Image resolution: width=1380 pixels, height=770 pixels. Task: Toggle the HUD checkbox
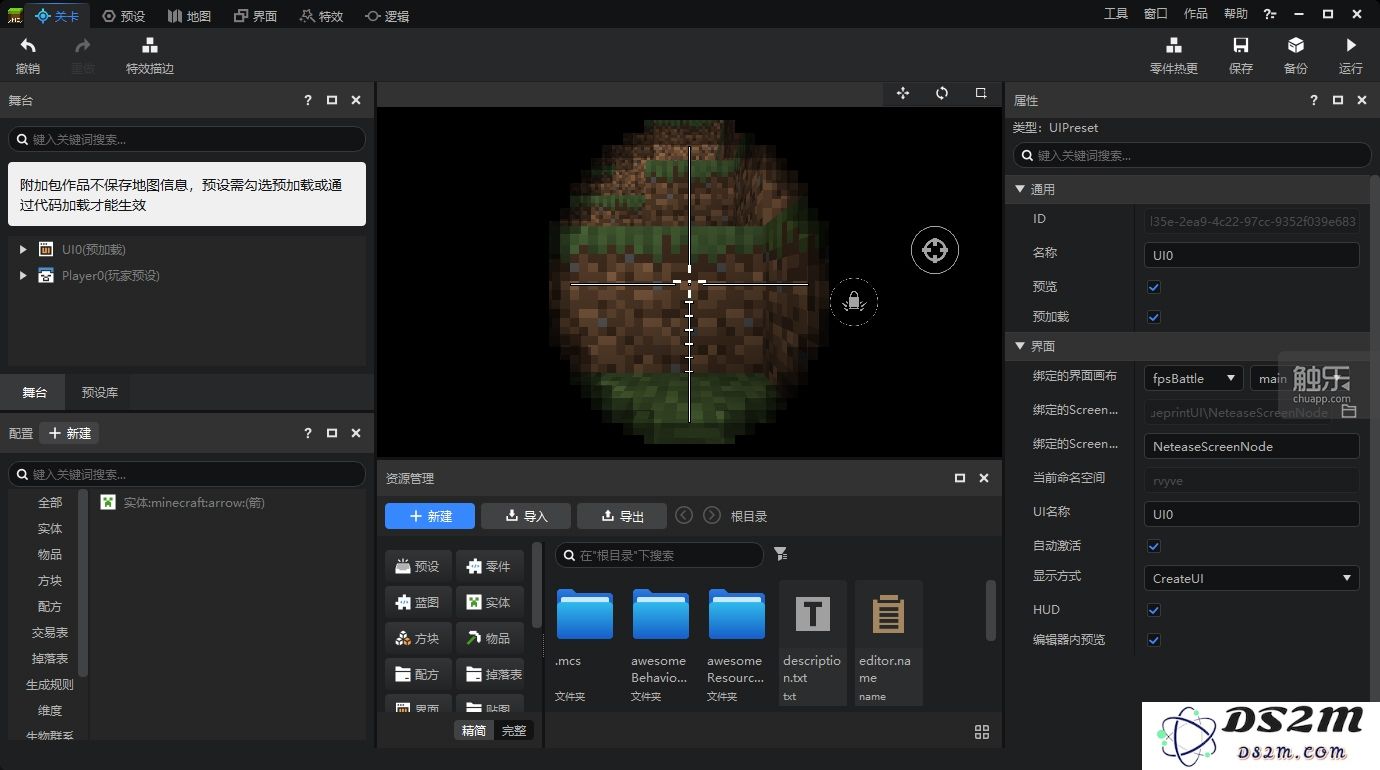point(1153,610)
